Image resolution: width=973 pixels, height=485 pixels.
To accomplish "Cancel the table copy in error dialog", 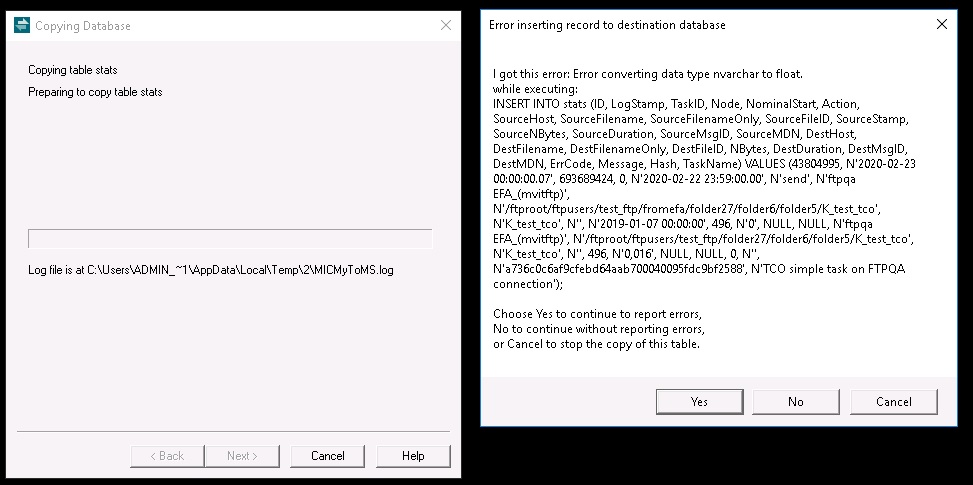I will [x=893, y=401].
